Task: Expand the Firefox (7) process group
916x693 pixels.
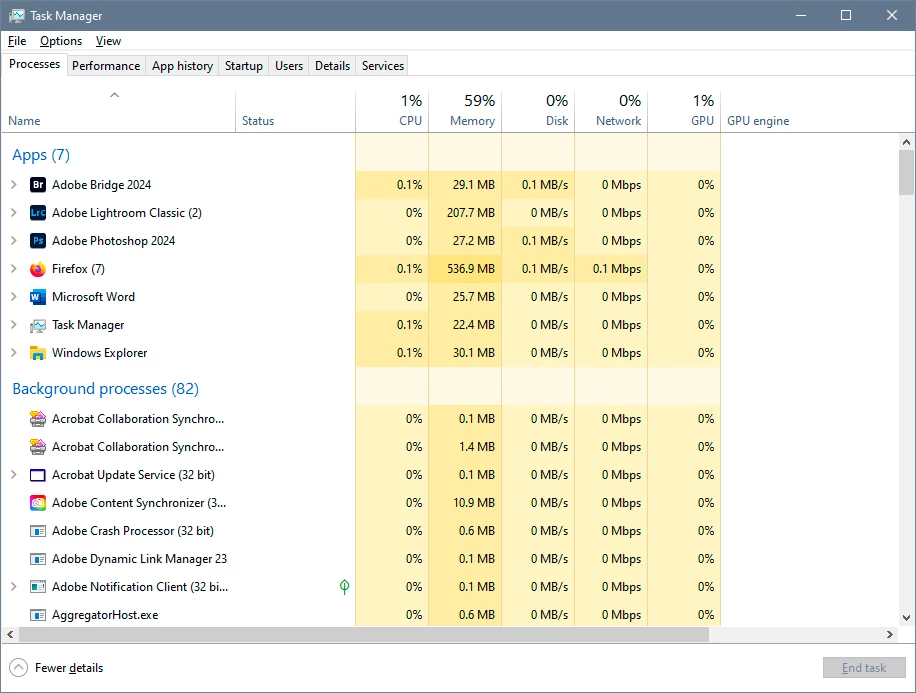Action: pos(14,269)
